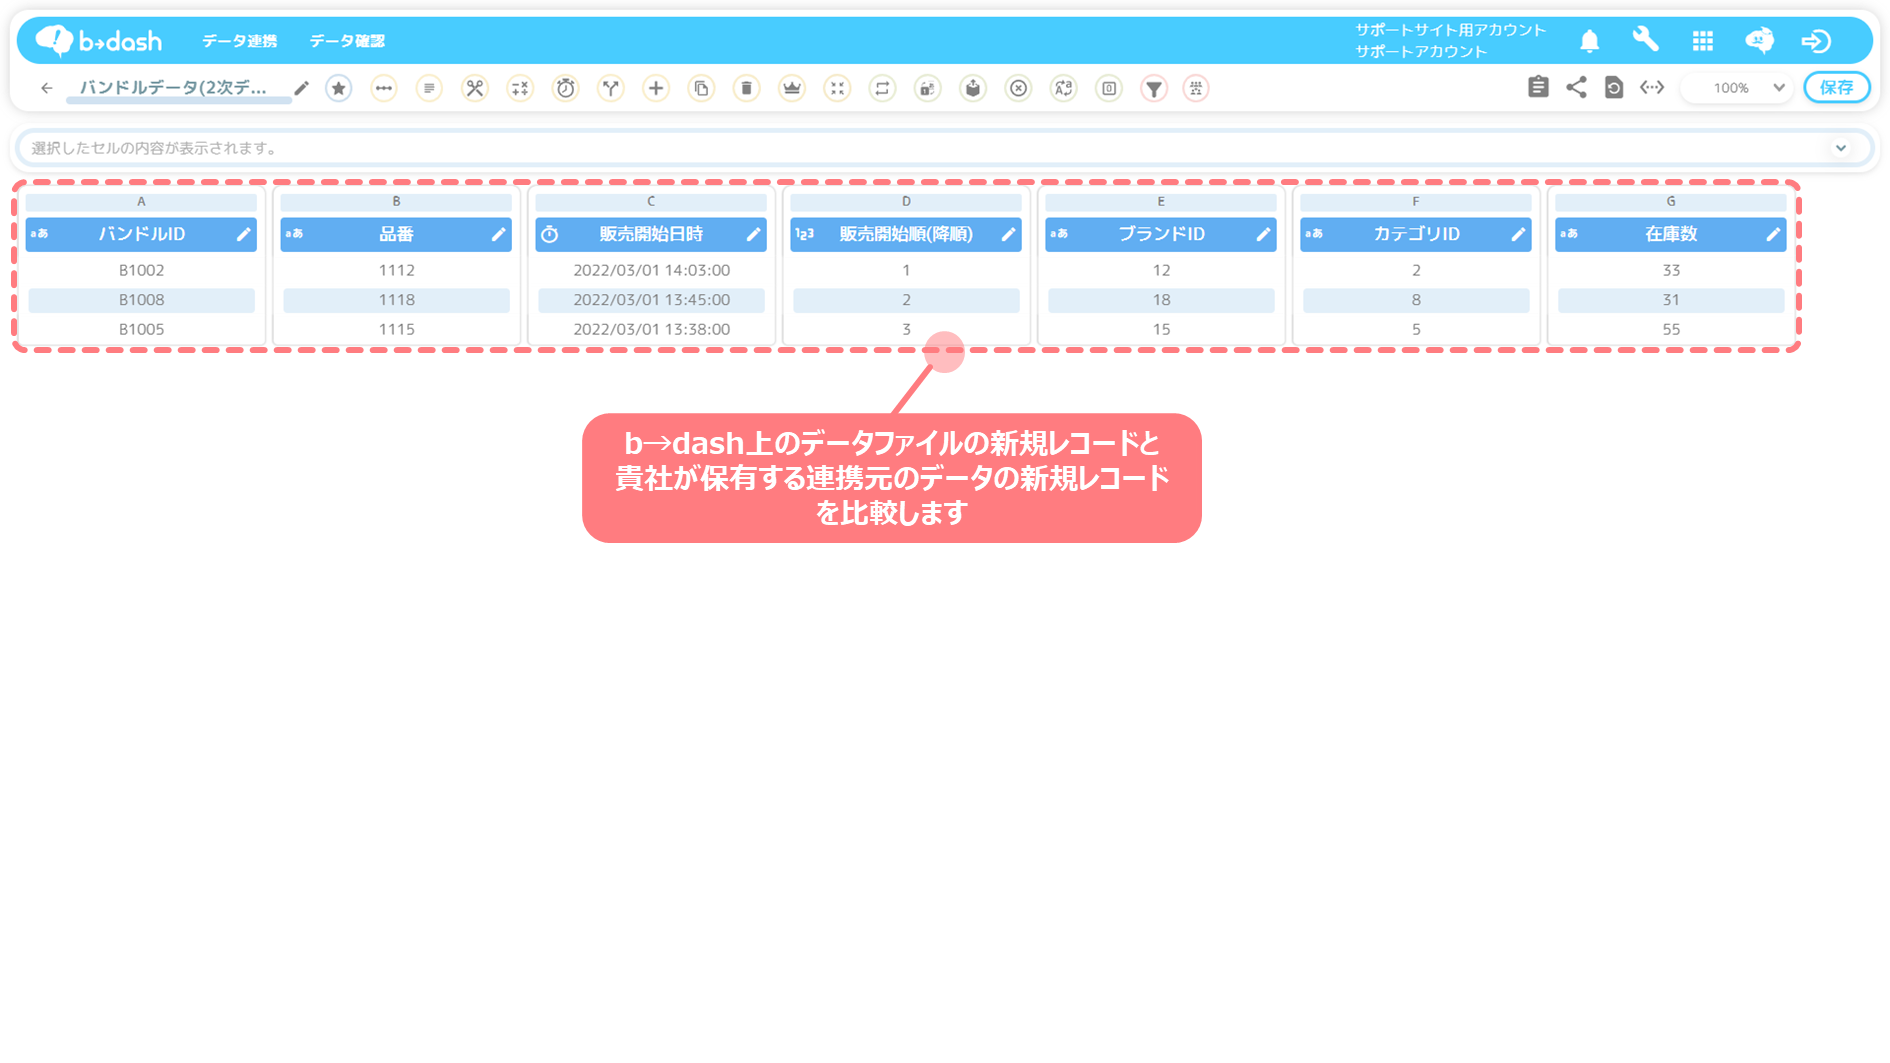Click the crown ranking toolbar icon

(792, 88)
